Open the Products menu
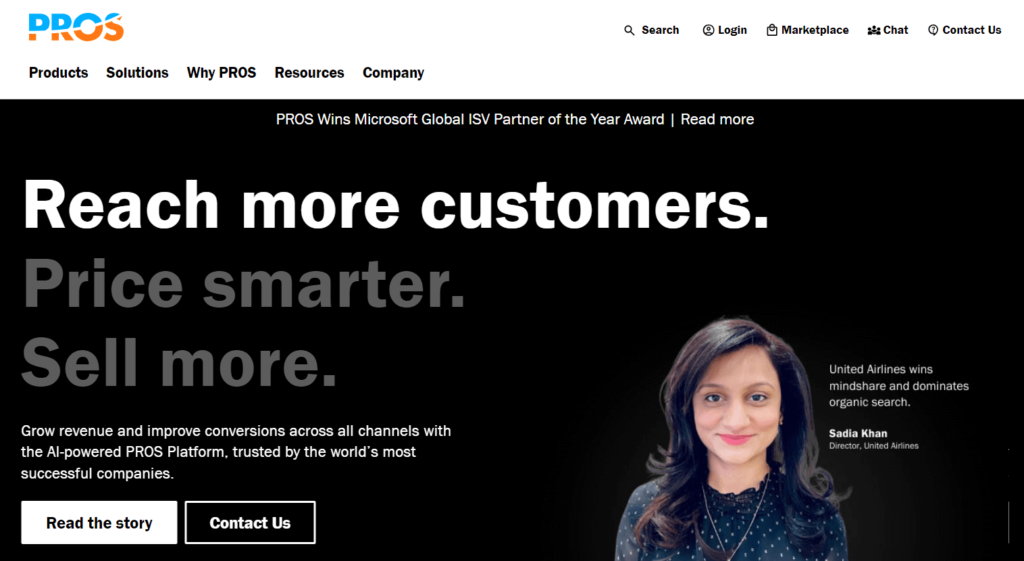The width and height of the screenshot is (1024, 561). [58, 72]
